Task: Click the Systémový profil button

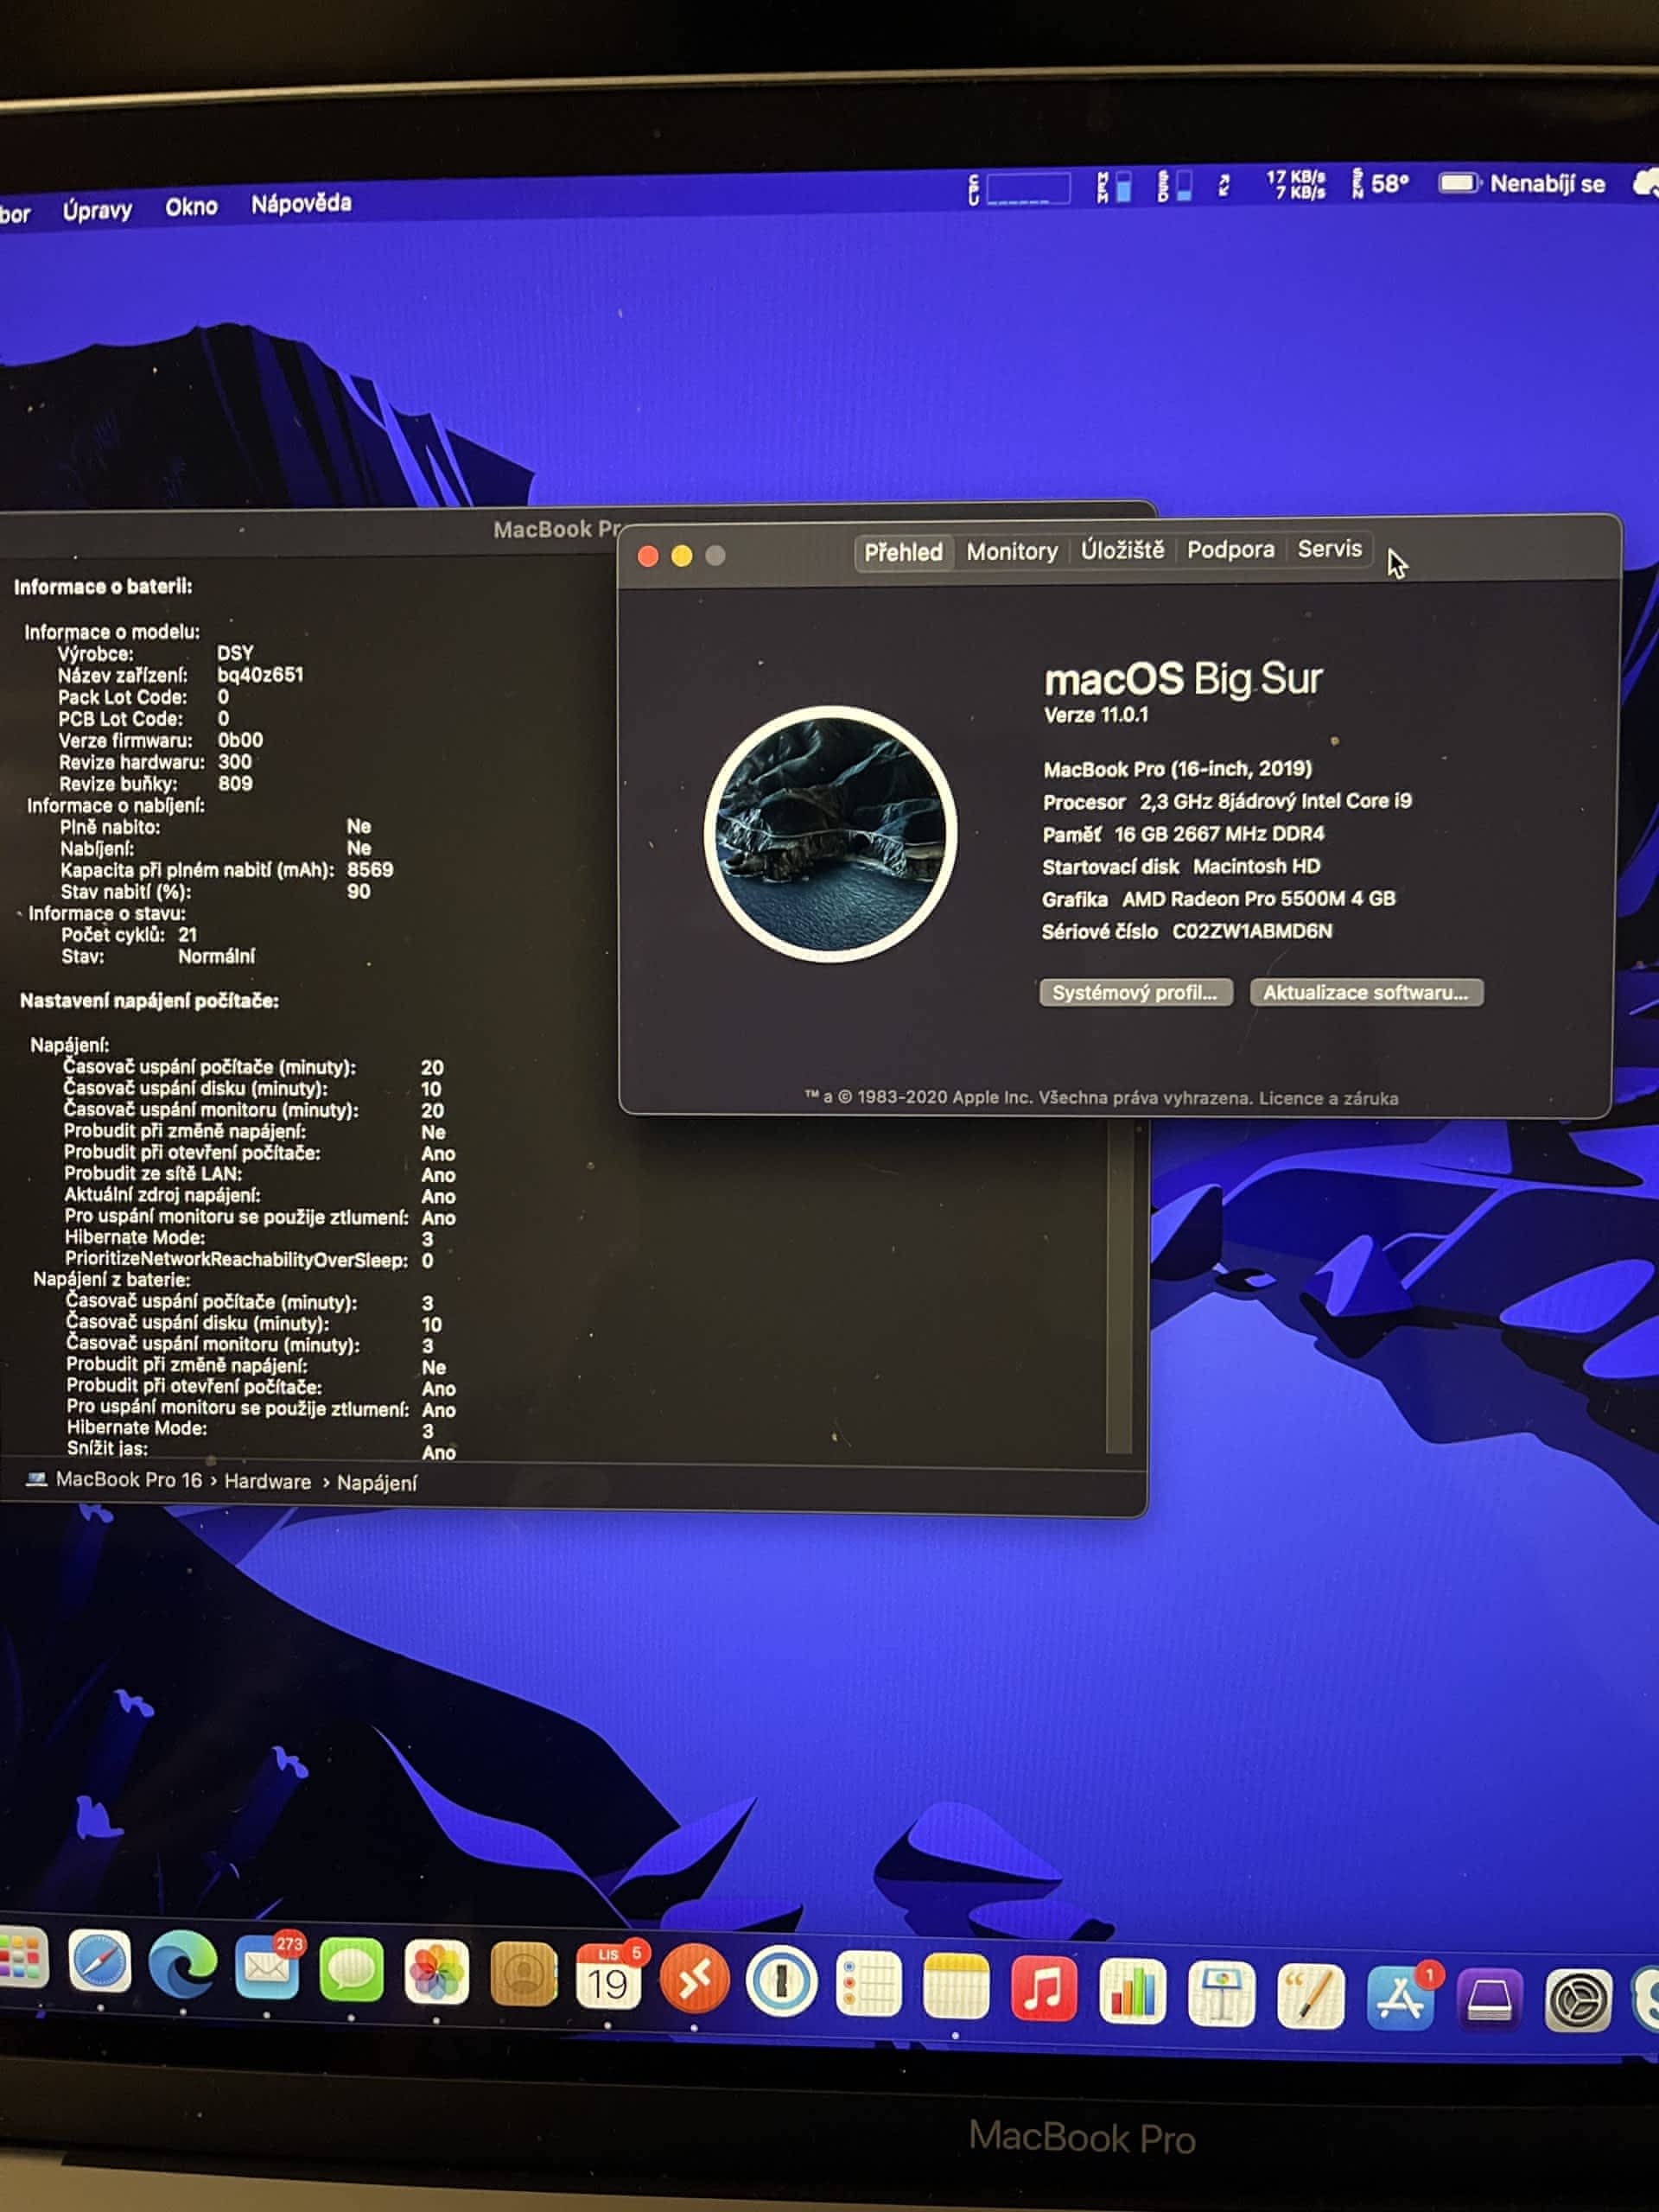Action: coord(1135,993)
